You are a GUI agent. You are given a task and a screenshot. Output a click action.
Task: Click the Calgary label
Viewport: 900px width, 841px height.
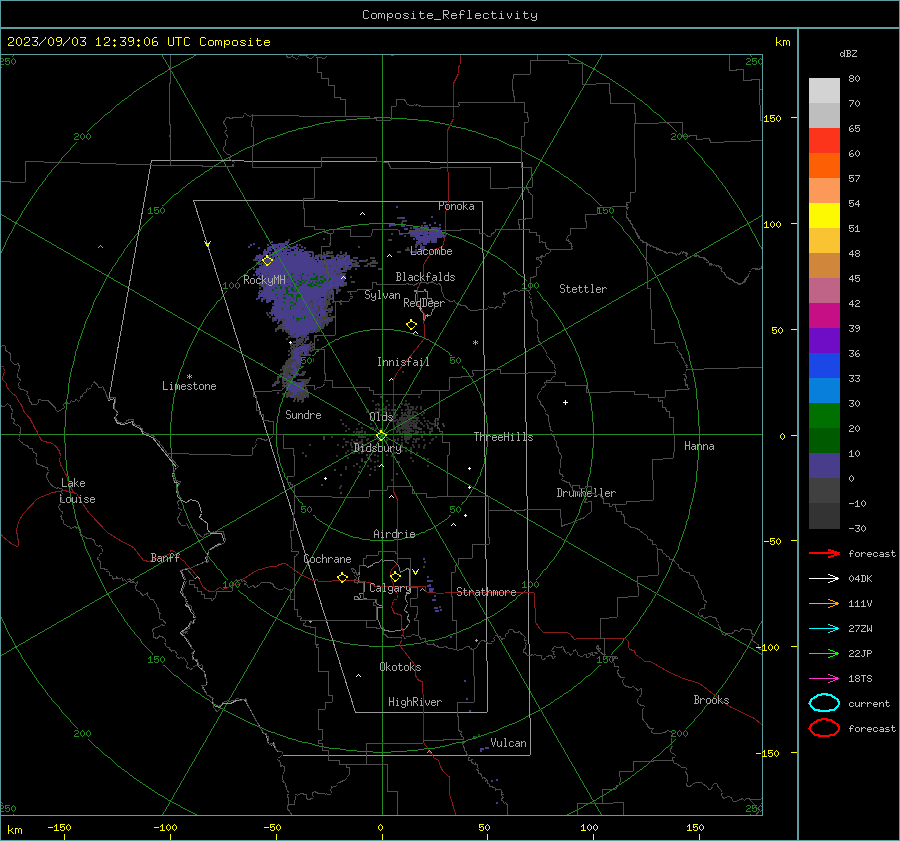click(x=390, y=588)
